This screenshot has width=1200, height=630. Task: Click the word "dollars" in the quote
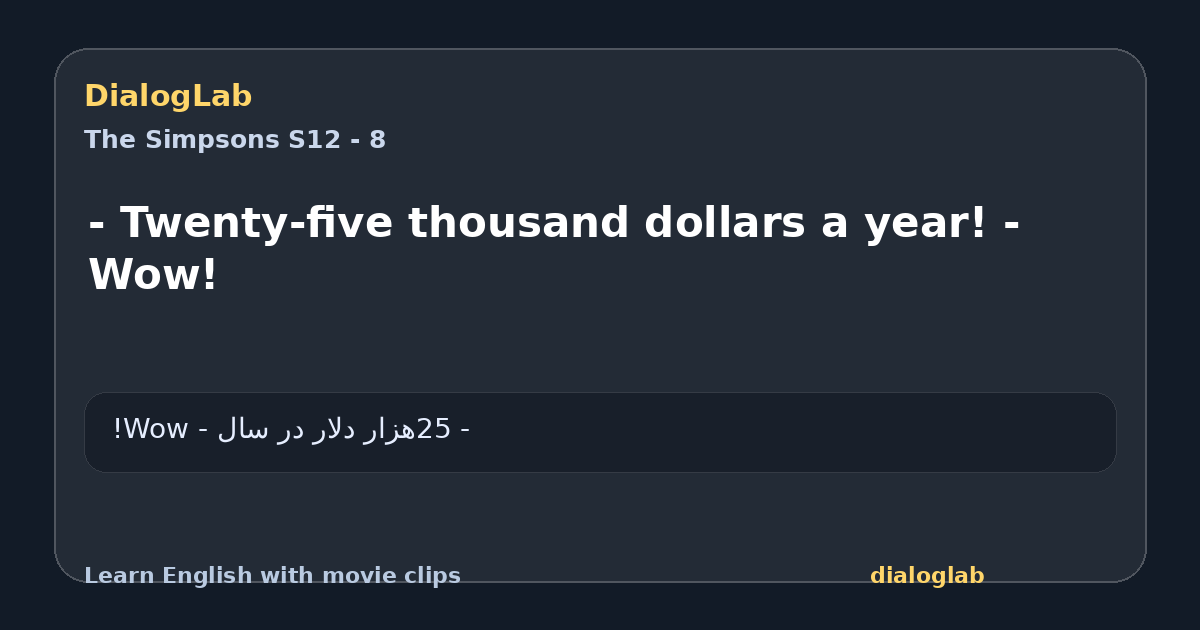pyautogui.click(x=724, y=224)
